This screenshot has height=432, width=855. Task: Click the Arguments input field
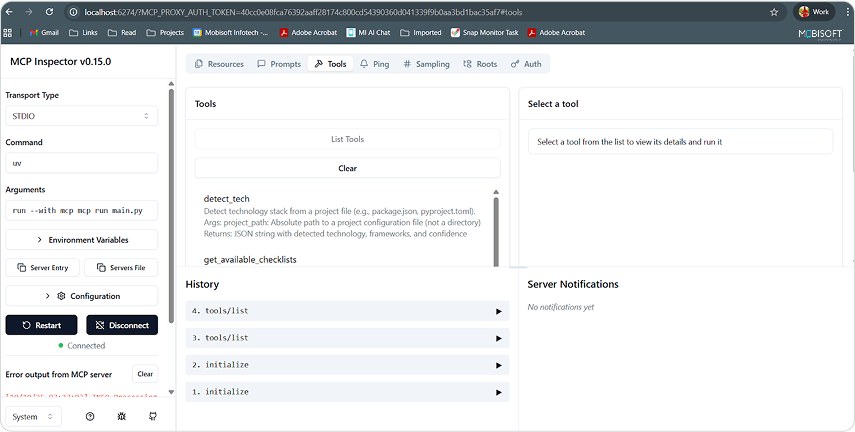coord(81,211)
